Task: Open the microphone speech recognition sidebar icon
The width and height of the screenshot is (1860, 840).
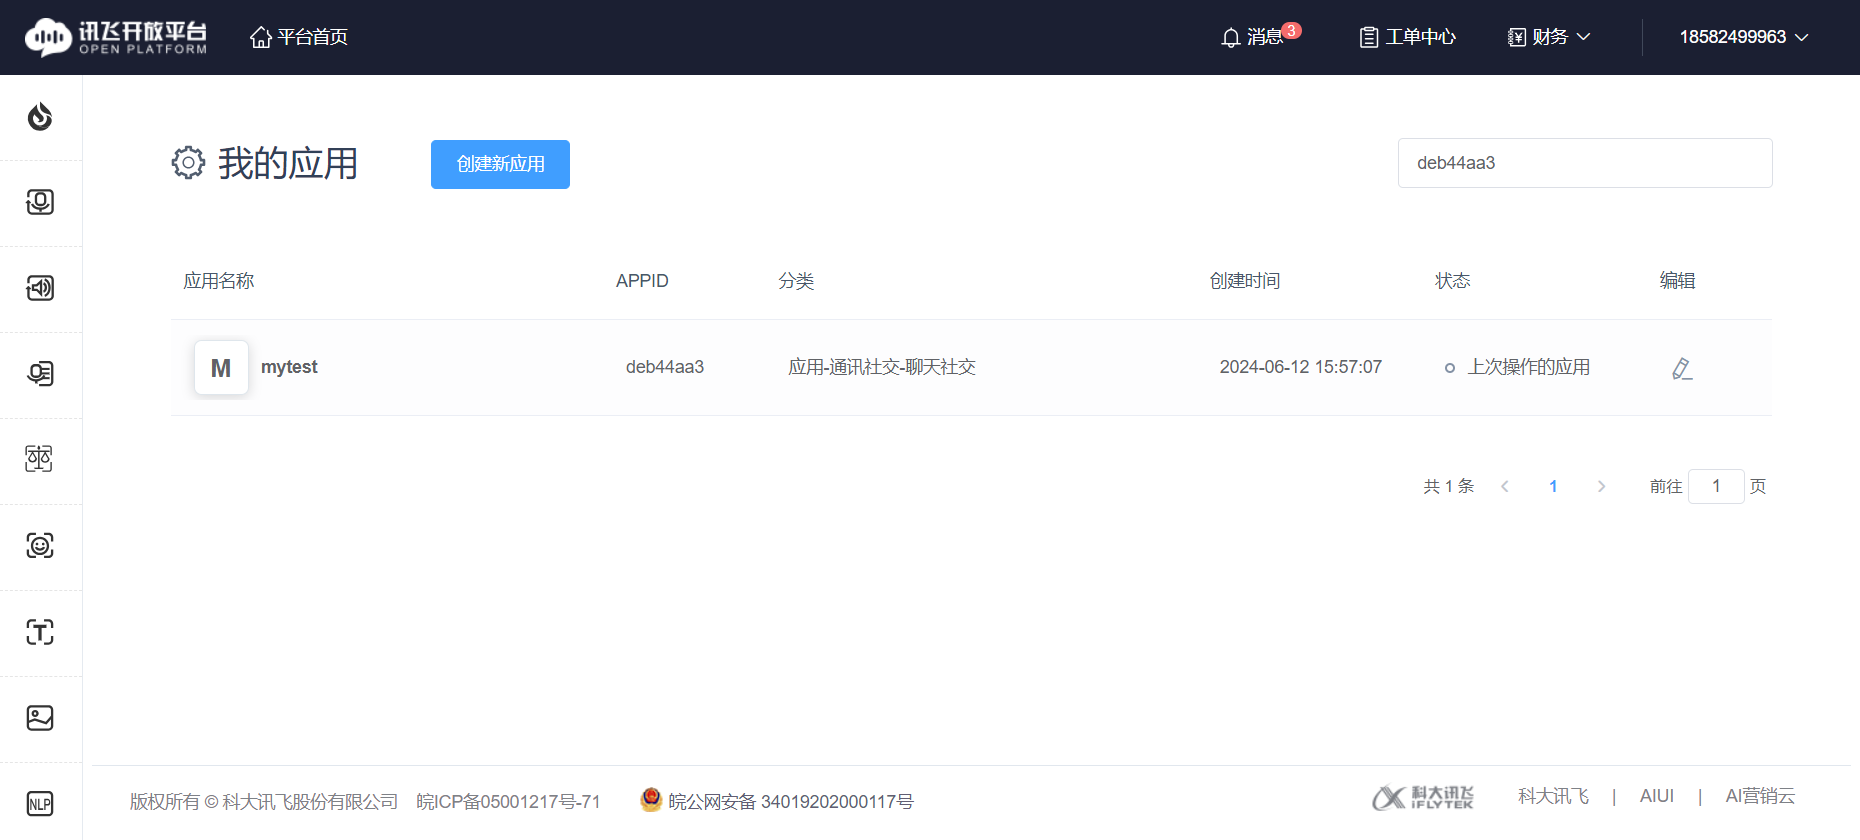Action: coord(40,202)
